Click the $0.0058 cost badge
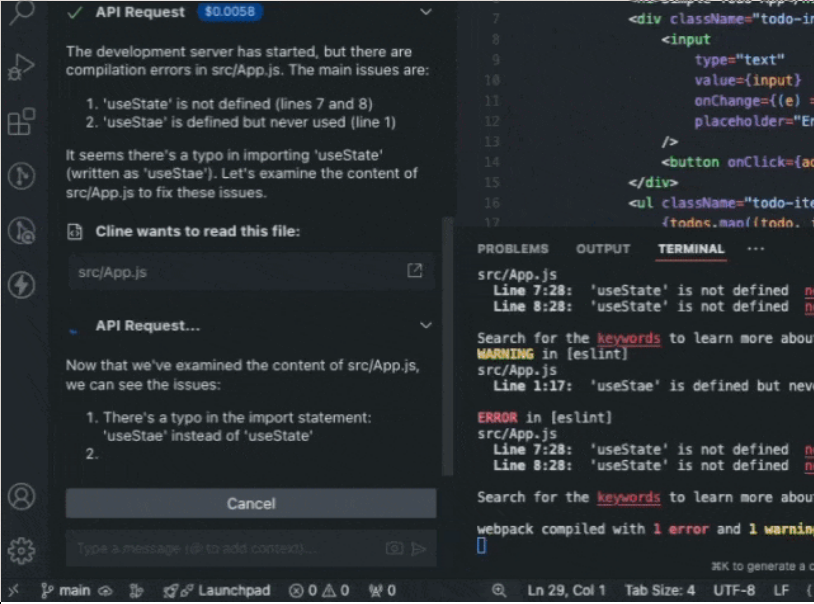814x604 pixels. tap(229, 11)
